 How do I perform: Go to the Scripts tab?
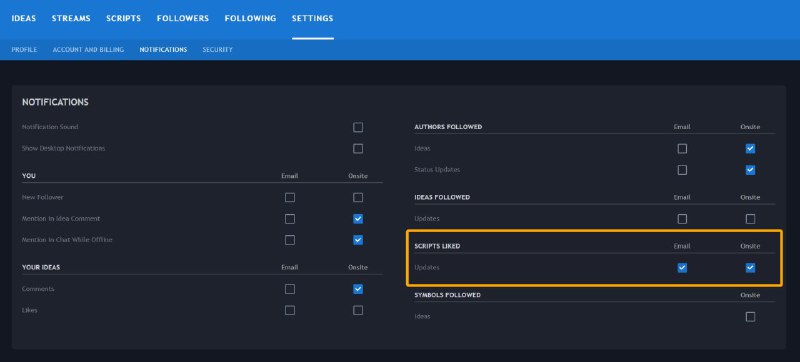123,18
